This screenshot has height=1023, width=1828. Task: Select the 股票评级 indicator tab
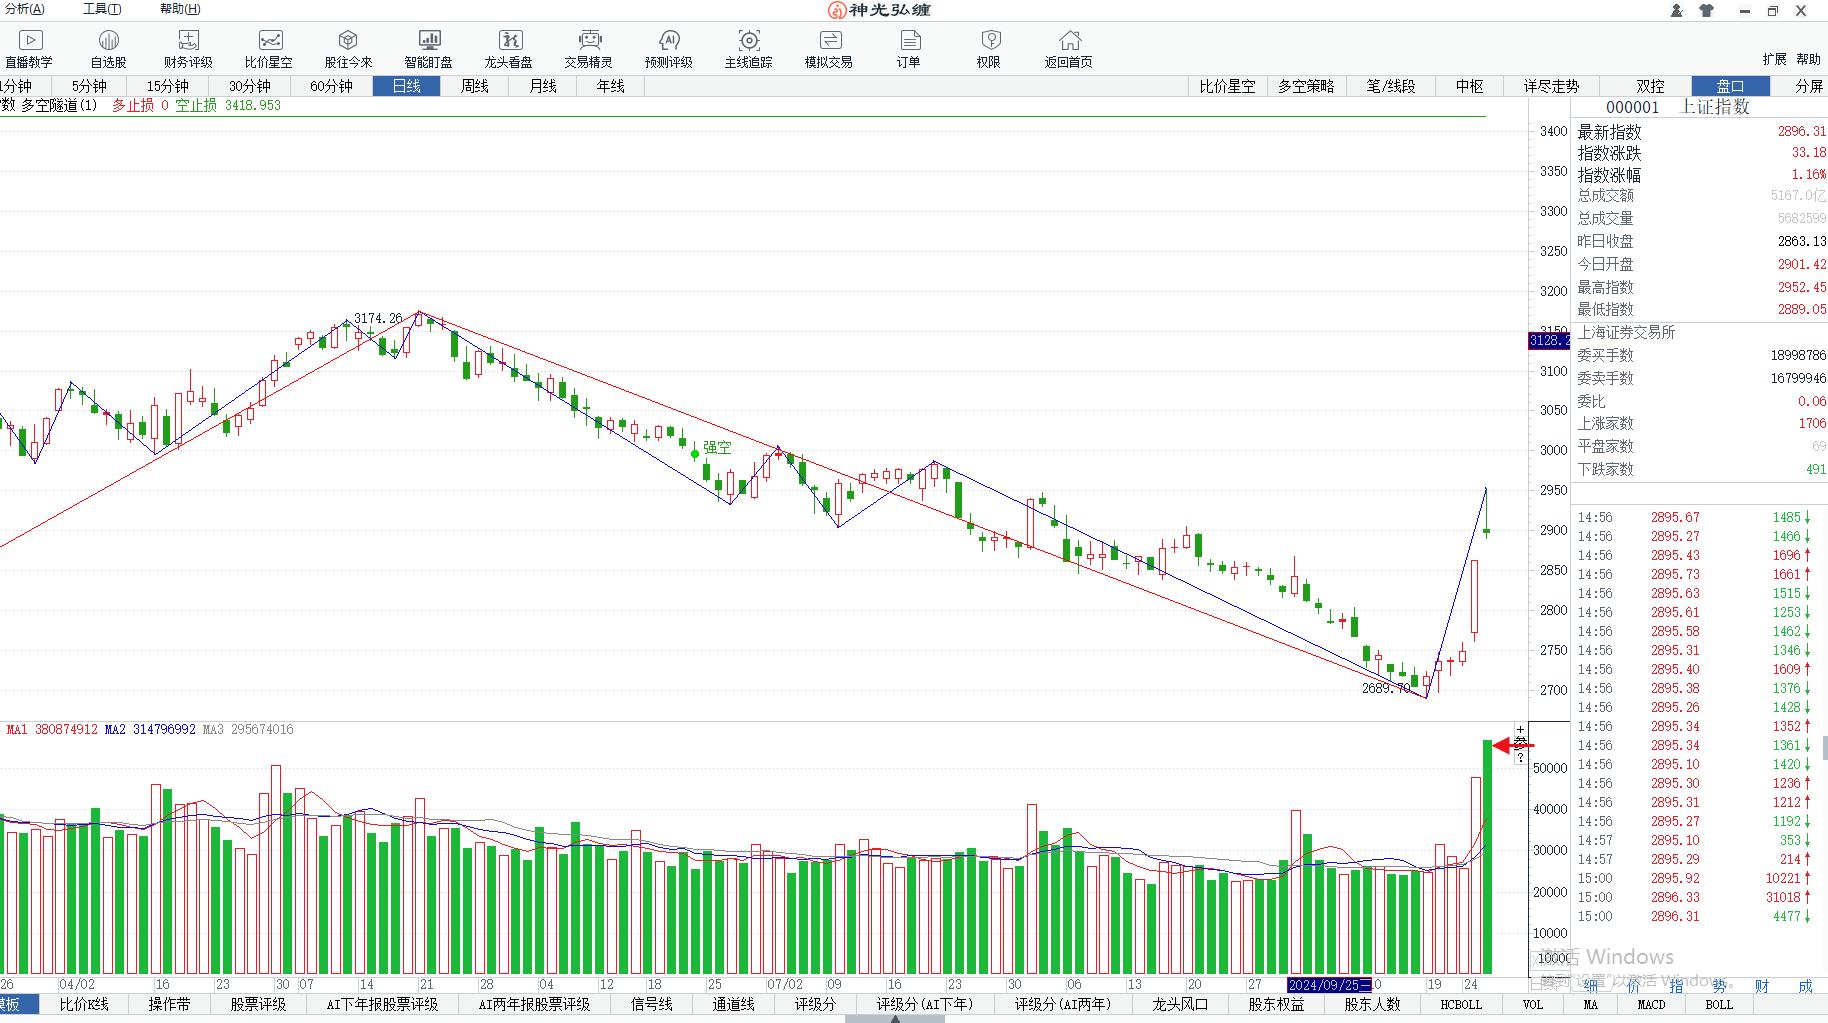click(x=258, y=1004)
